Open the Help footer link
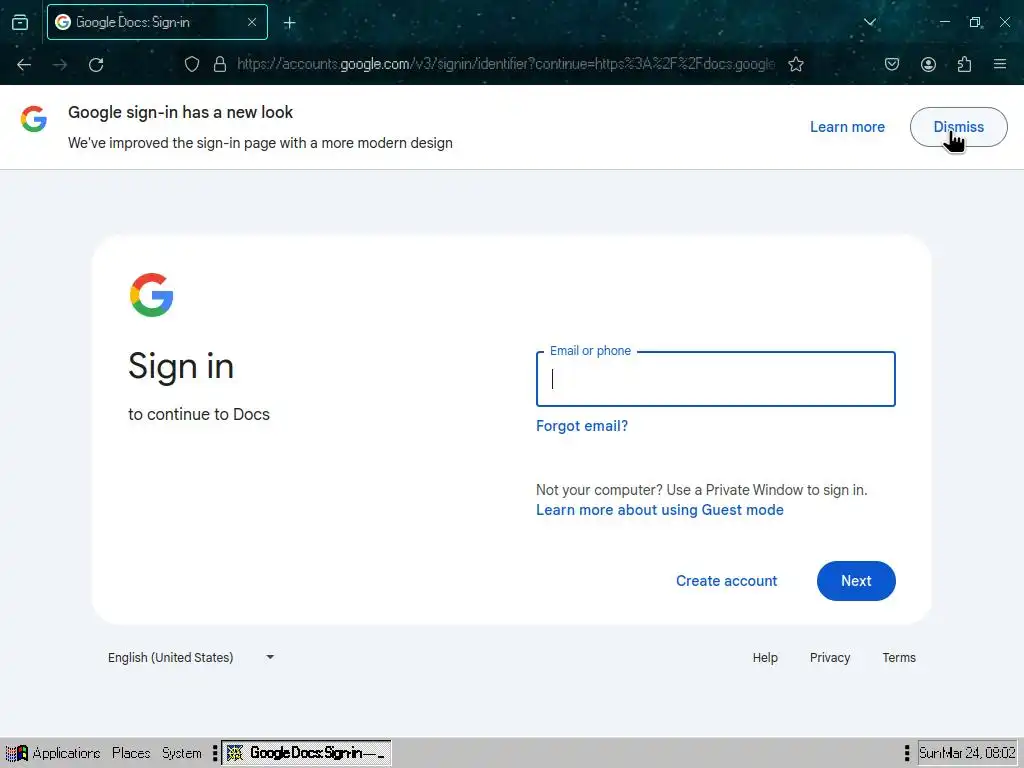The image size is (1024, 768). 765,658
